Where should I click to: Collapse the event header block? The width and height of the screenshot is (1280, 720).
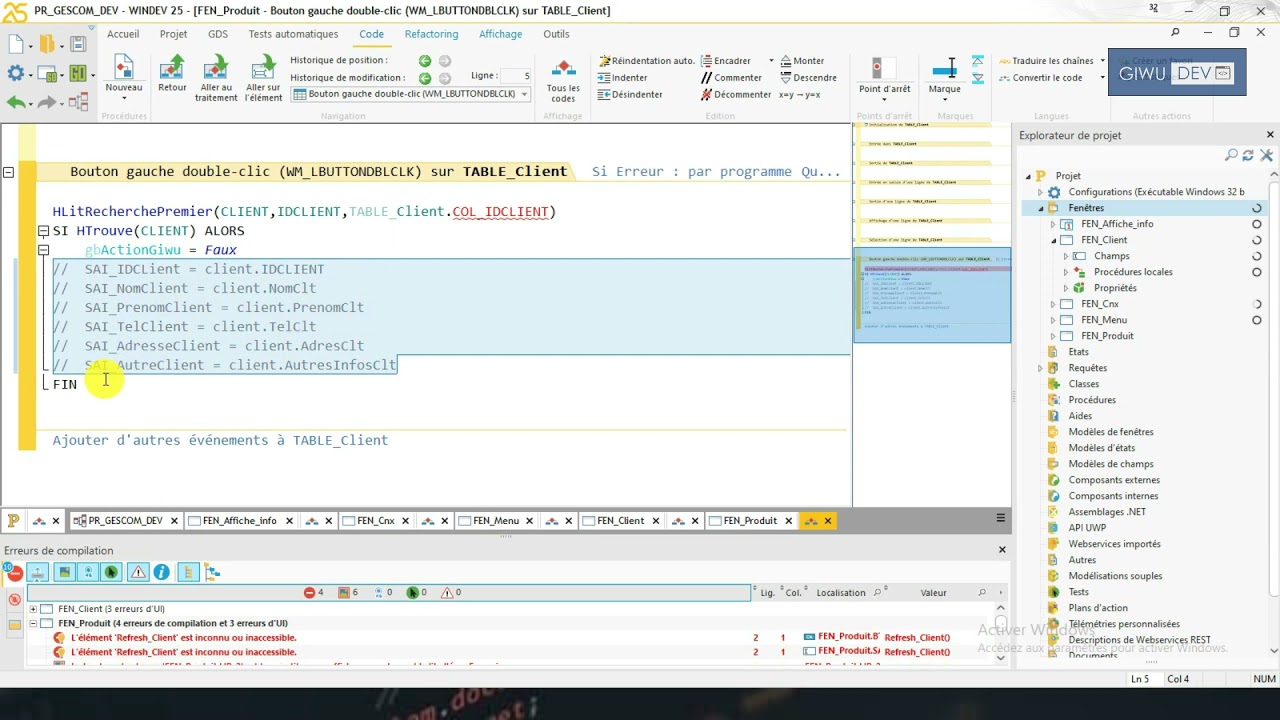8,172
